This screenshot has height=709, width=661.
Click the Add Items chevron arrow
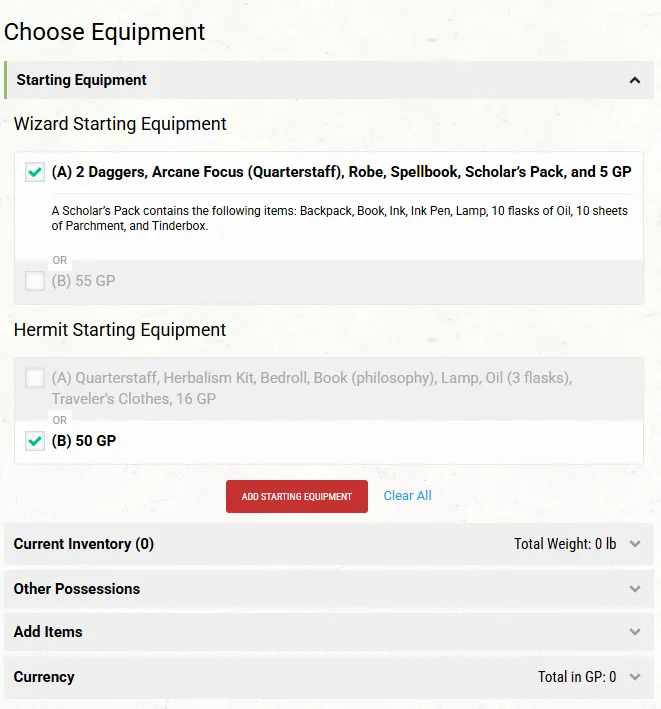[634, 632]
